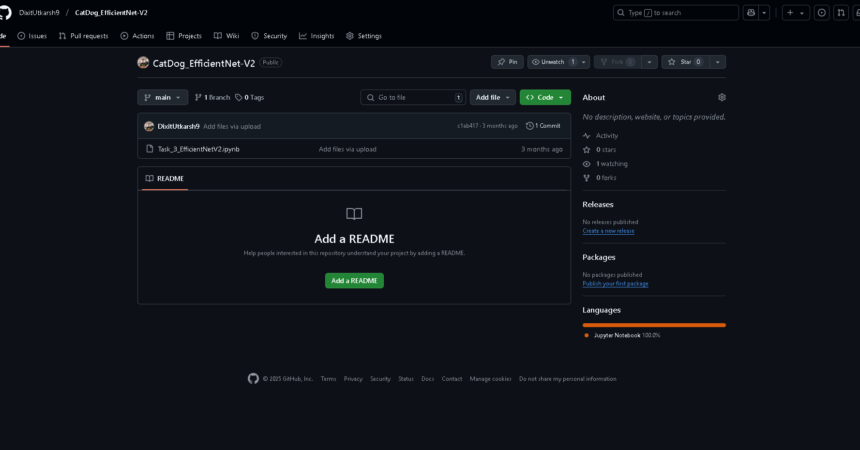Click Do not share my personal information
The height and width of the screenshot is (450, 860).
[568, 379]
